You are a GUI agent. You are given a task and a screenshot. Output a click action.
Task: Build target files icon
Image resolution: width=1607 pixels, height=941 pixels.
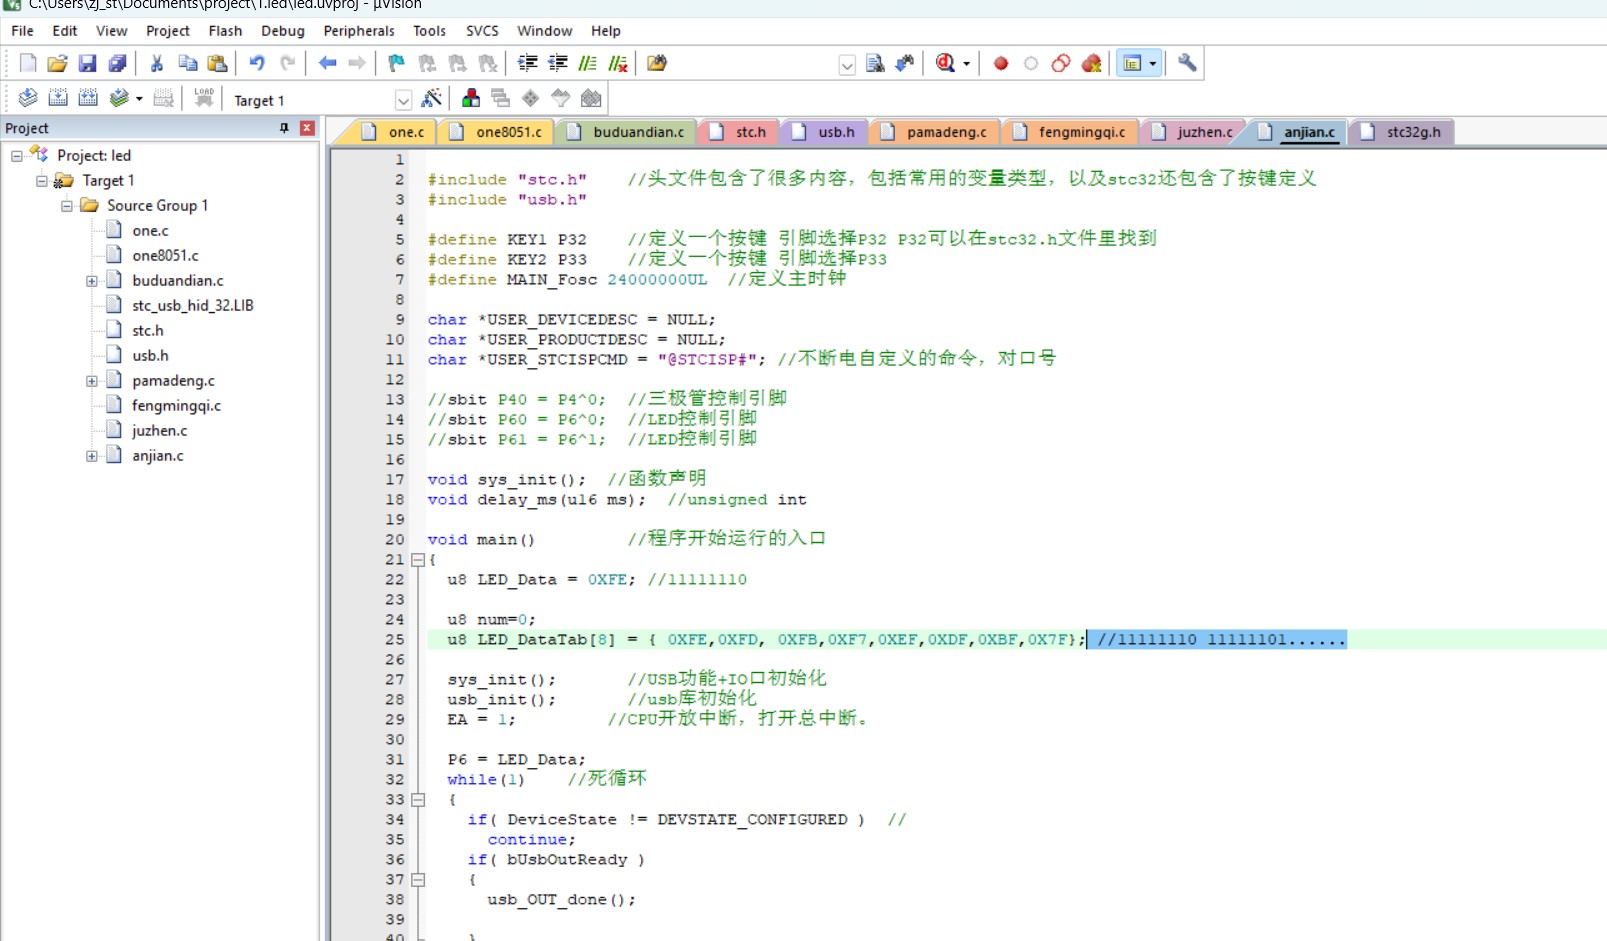(58, 98)
